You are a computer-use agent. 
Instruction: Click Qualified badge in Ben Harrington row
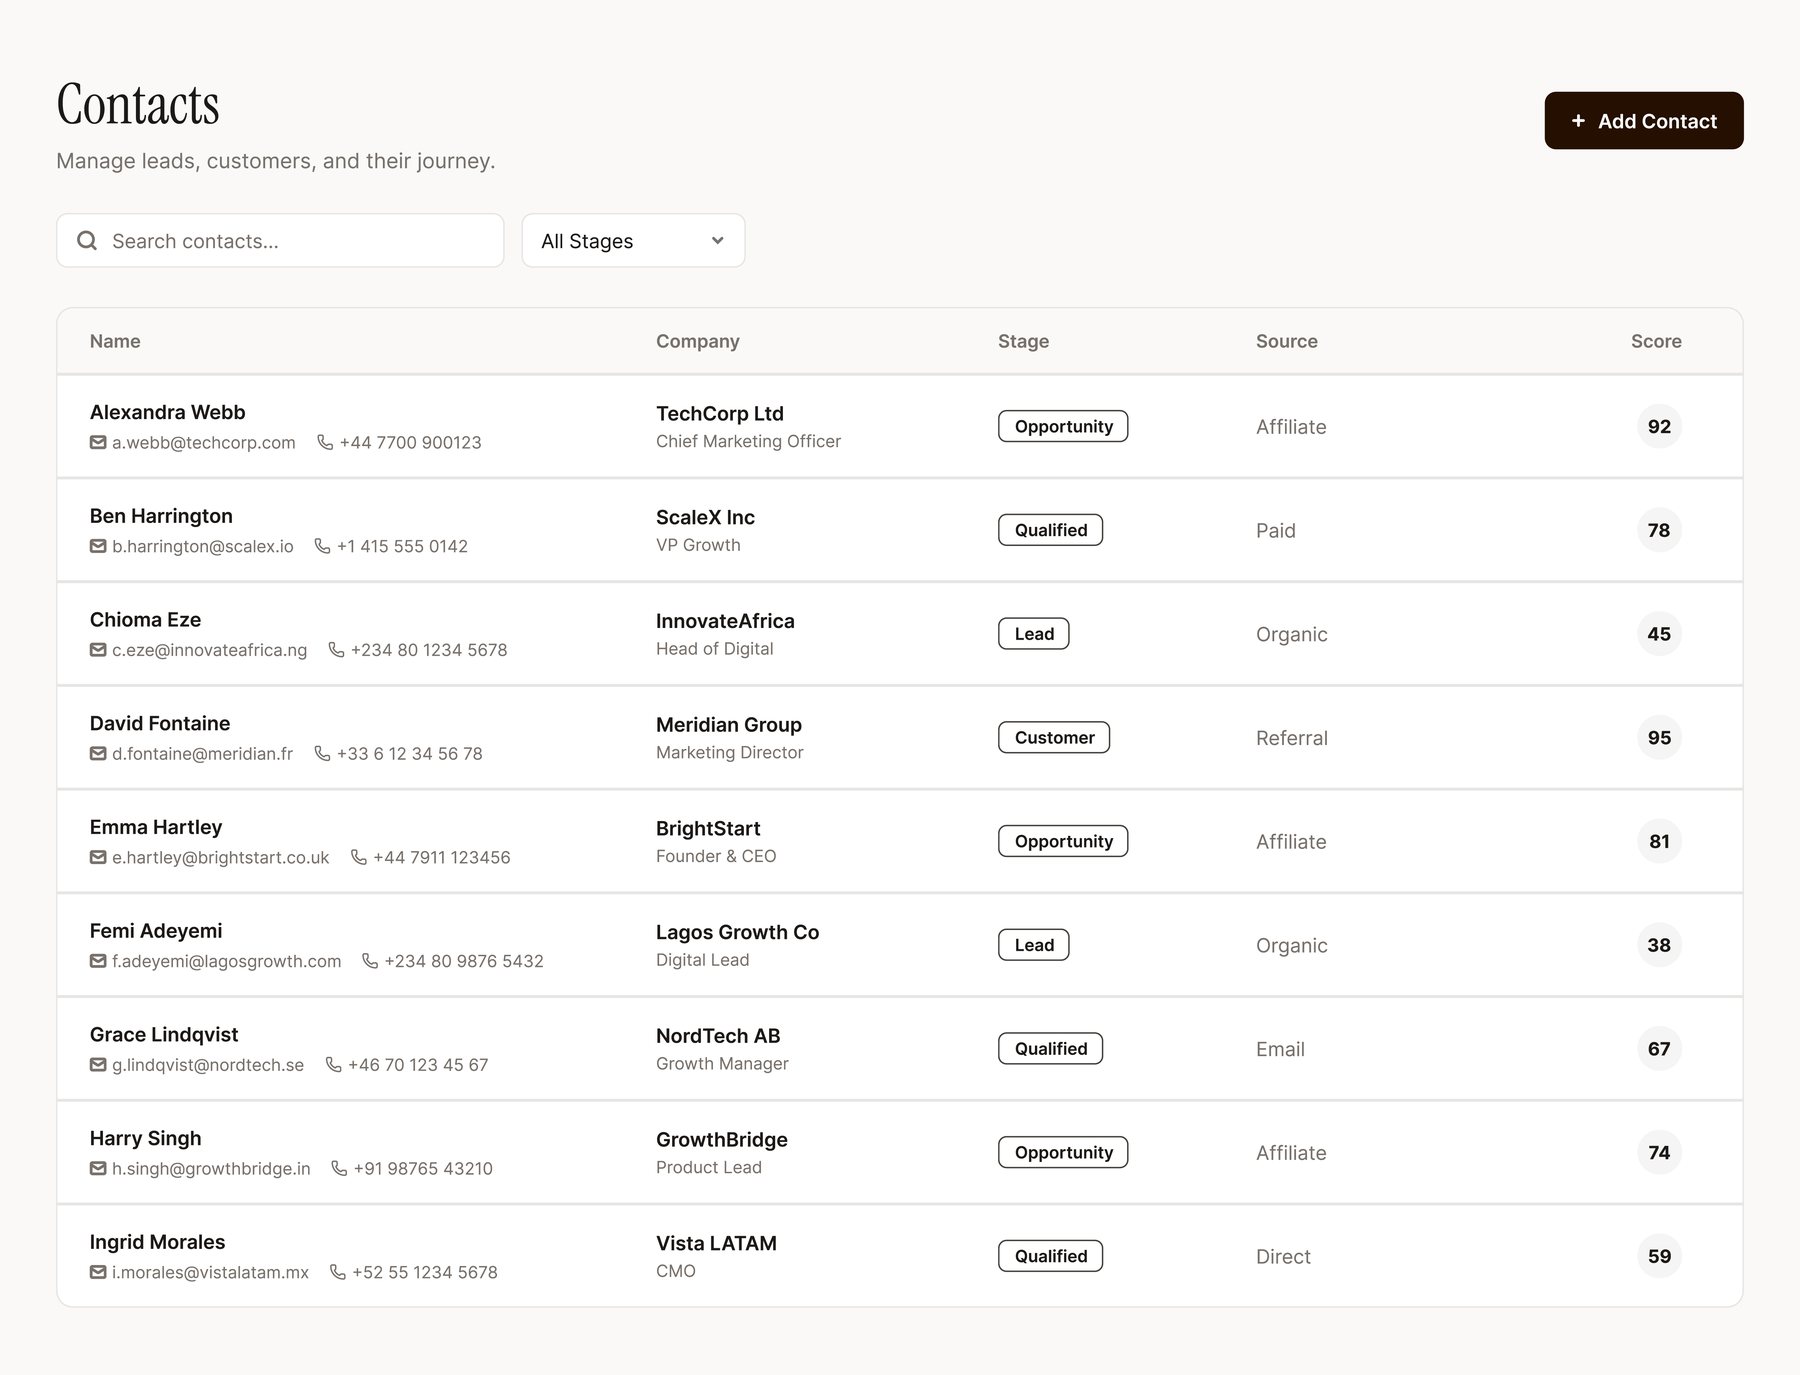1050,530
